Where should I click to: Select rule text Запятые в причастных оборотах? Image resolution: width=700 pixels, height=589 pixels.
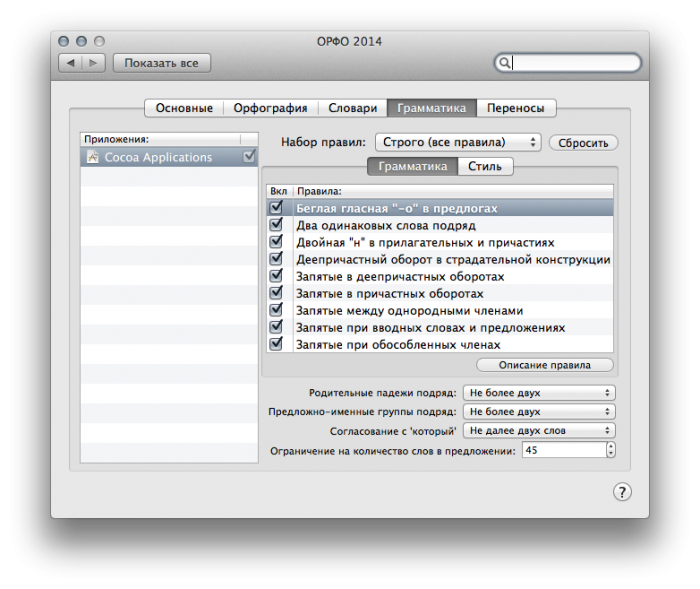coord(390,293)
